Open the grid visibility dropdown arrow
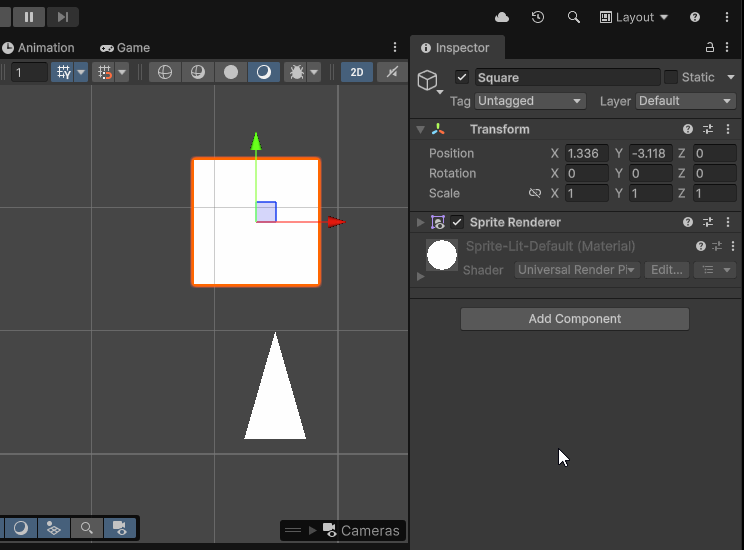744x550 pixels. click(81, 73)
